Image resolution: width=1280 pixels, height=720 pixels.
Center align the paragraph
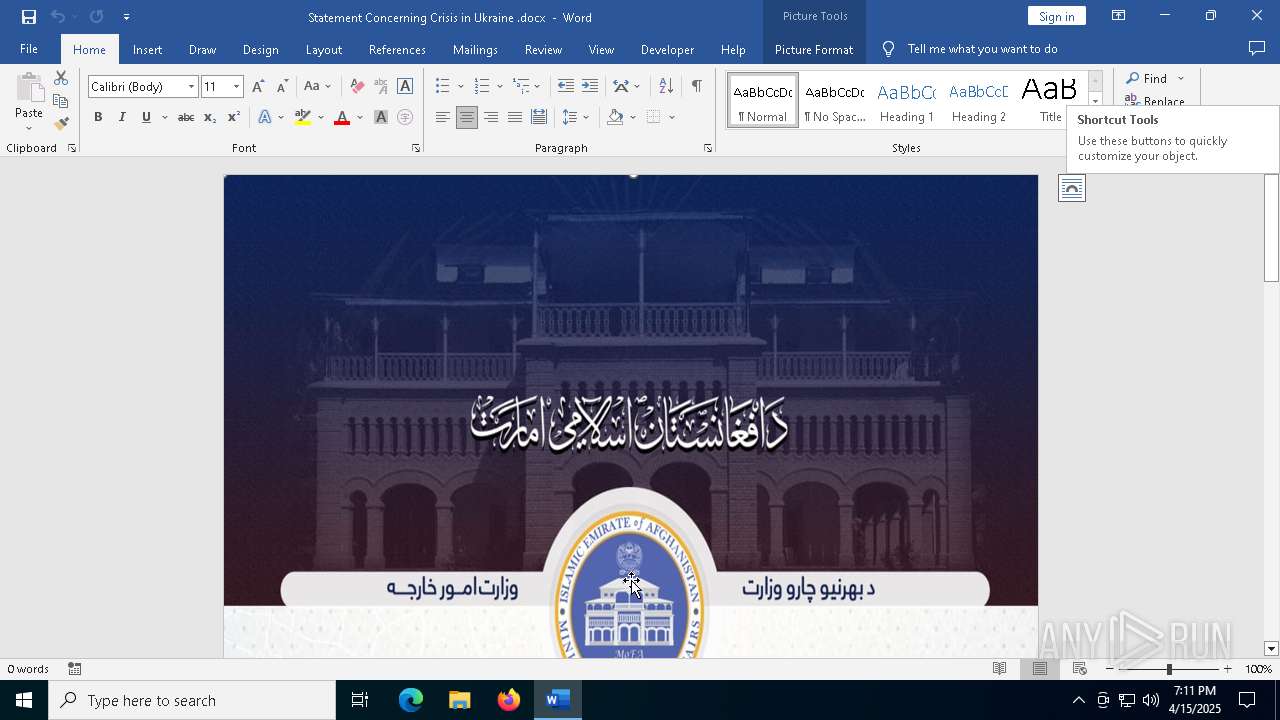click(x=467, y=118)
